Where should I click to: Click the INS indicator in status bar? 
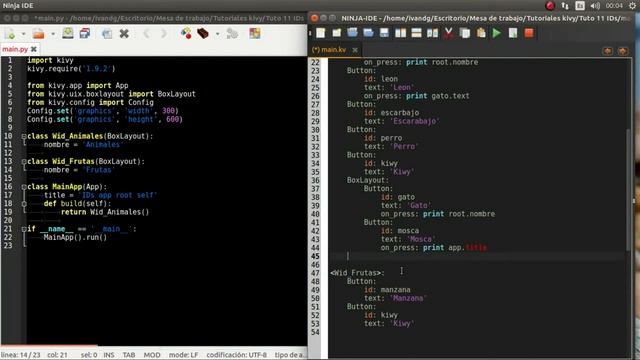109,355
